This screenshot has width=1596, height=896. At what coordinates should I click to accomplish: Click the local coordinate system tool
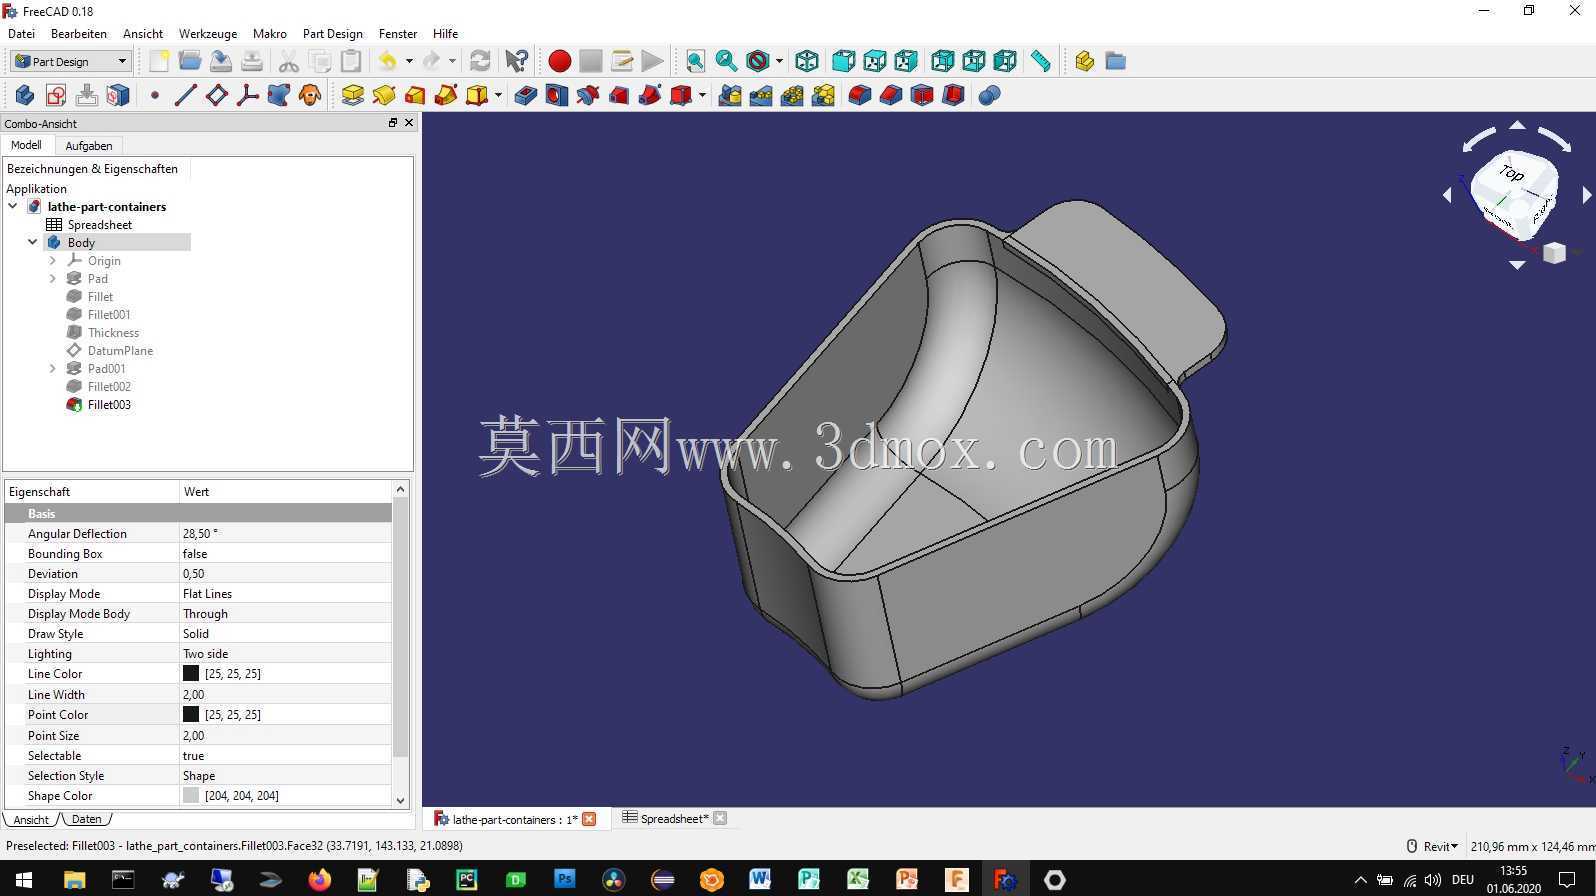(x=247, y=95)
